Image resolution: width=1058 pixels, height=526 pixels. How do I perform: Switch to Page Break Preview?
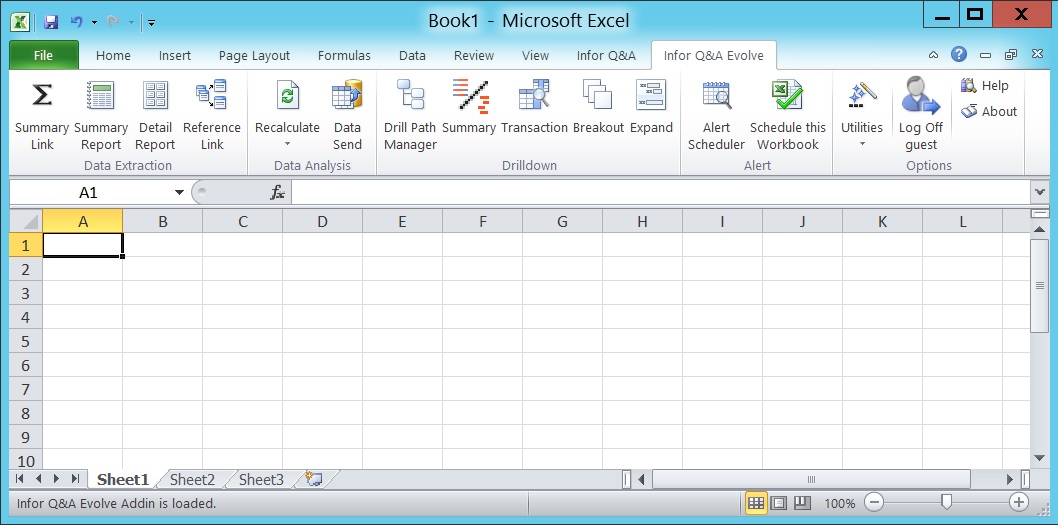(x=802, y=502)
